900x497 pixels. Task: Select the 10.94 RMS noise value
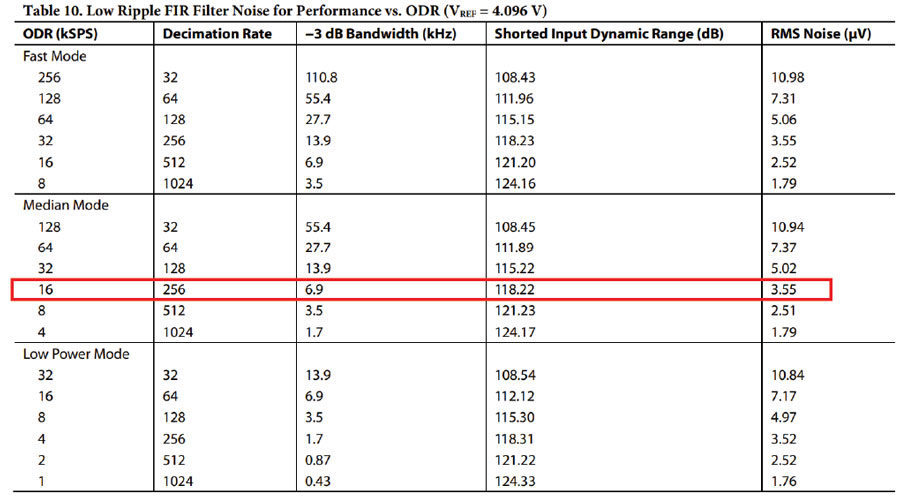coord(788,227)
